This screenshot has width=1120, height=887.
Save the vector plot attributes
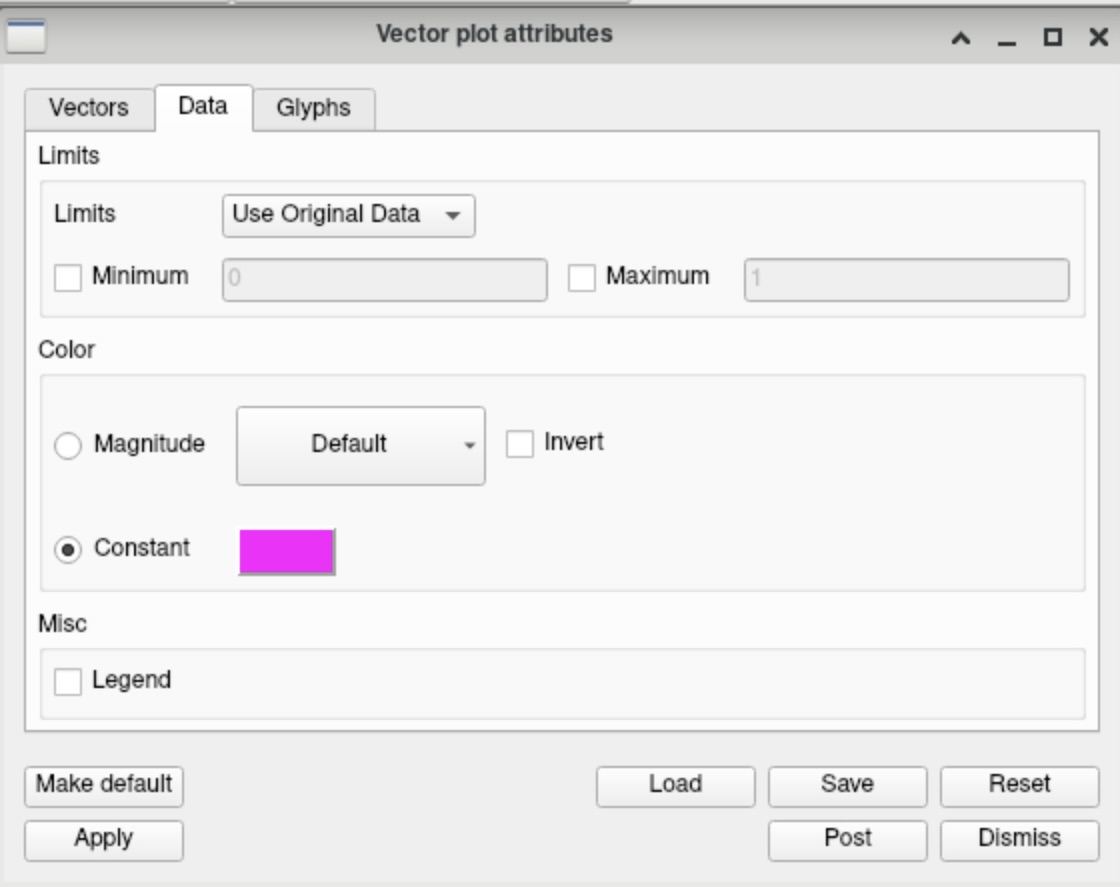[x=846, y=787]
